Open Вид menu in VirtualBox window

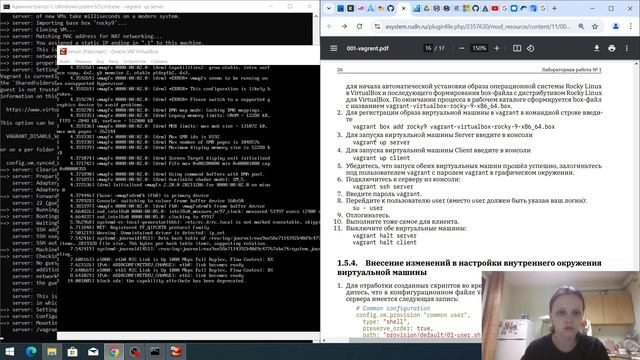coord(100,62)
